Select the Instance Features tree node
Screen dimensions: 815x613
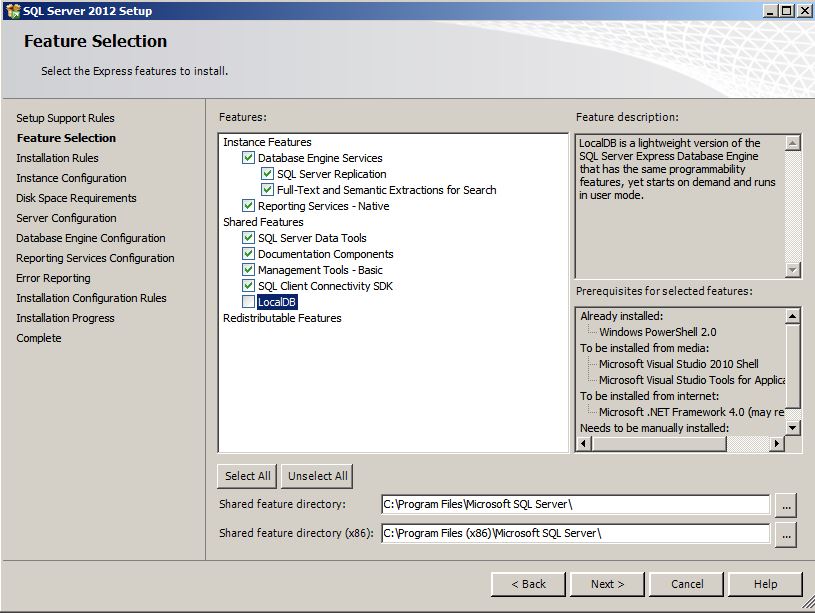(x=267, y=142)
